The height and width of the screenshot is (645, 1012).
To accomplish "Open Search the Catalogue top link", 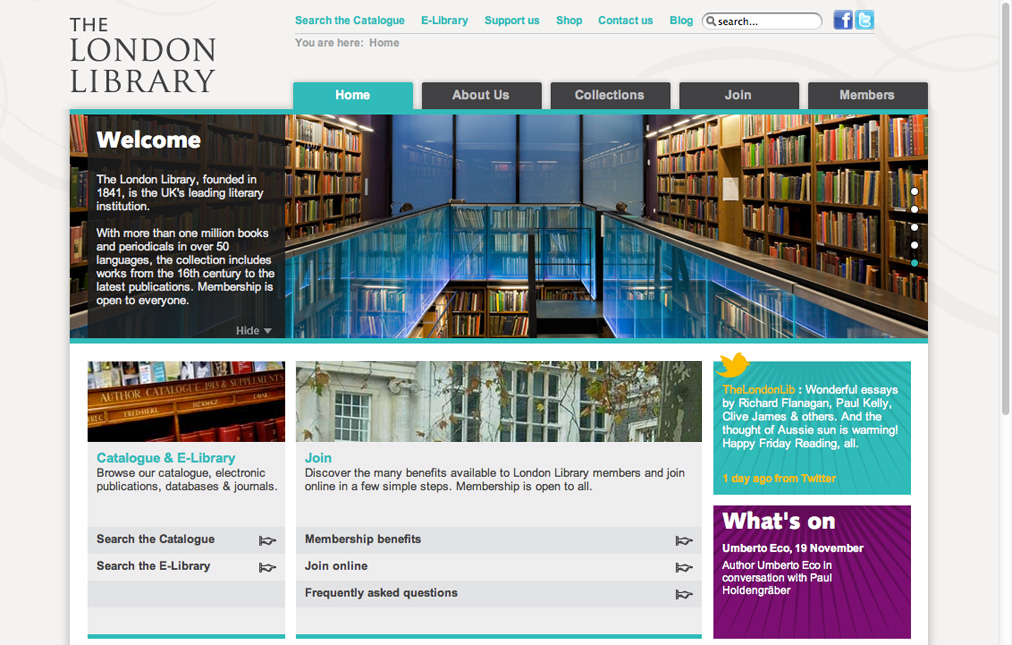I will point(350,21).
